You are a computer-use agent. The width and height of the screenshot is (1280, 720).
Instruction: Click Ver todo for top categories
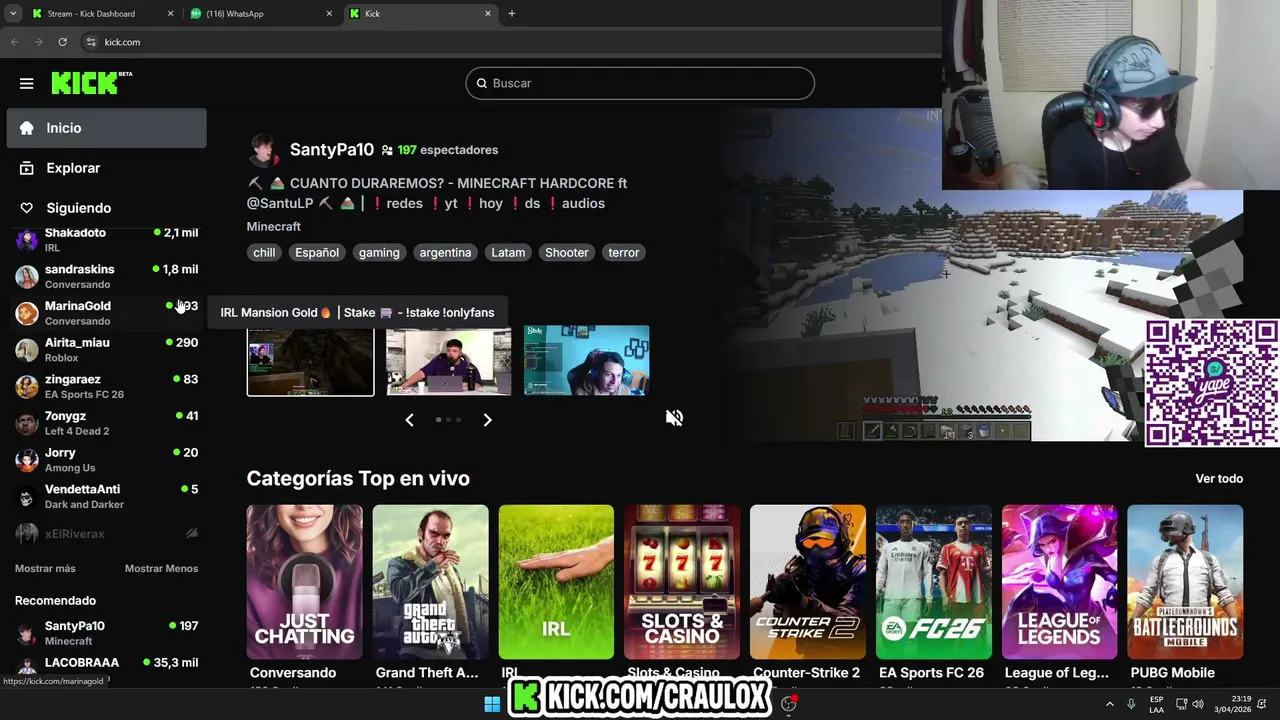1219,478
